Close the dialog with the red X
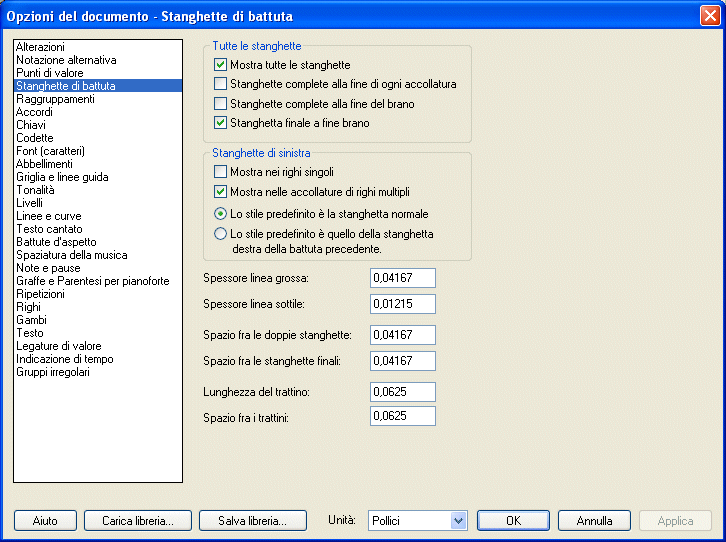Image resolution: width=726 pixels, height=542 pixels. (x=710, y=15)
